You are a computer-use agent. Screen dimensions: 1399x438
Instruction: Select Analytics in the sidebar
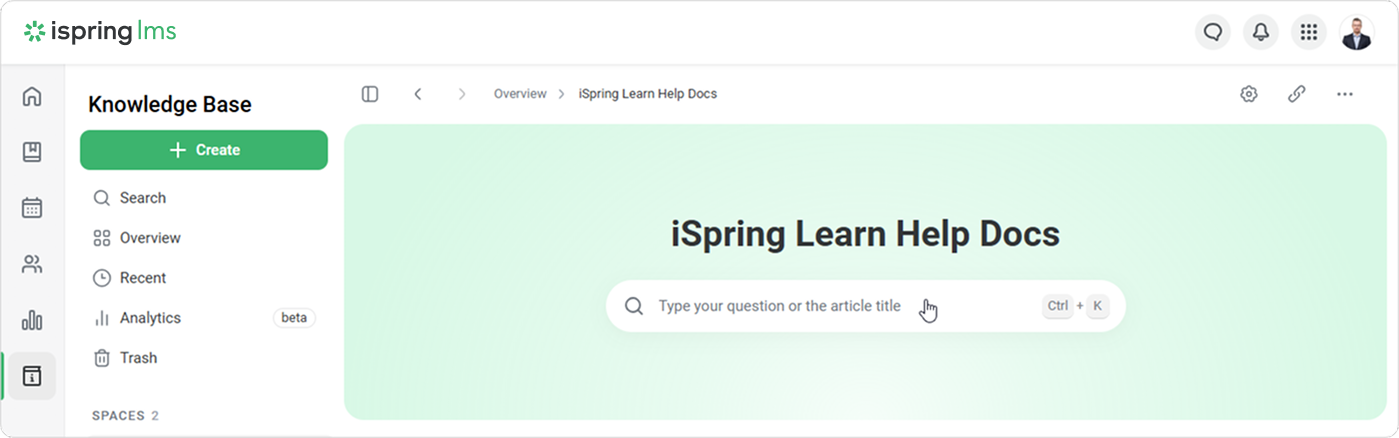tap(150, 318)
